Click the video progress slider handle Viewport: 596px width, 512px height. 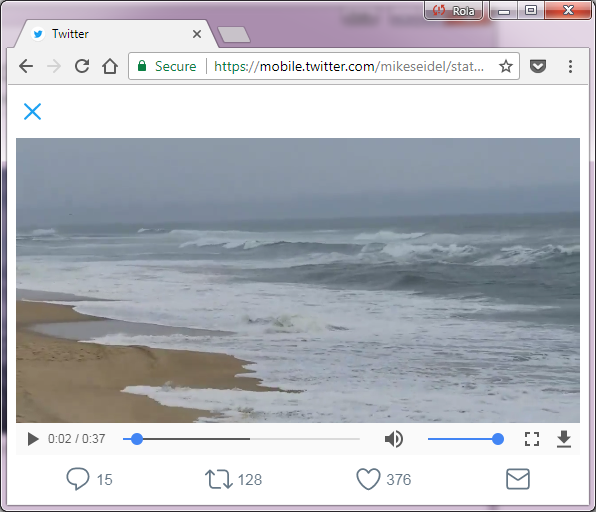pyautogui.click(x=136, y=439)
